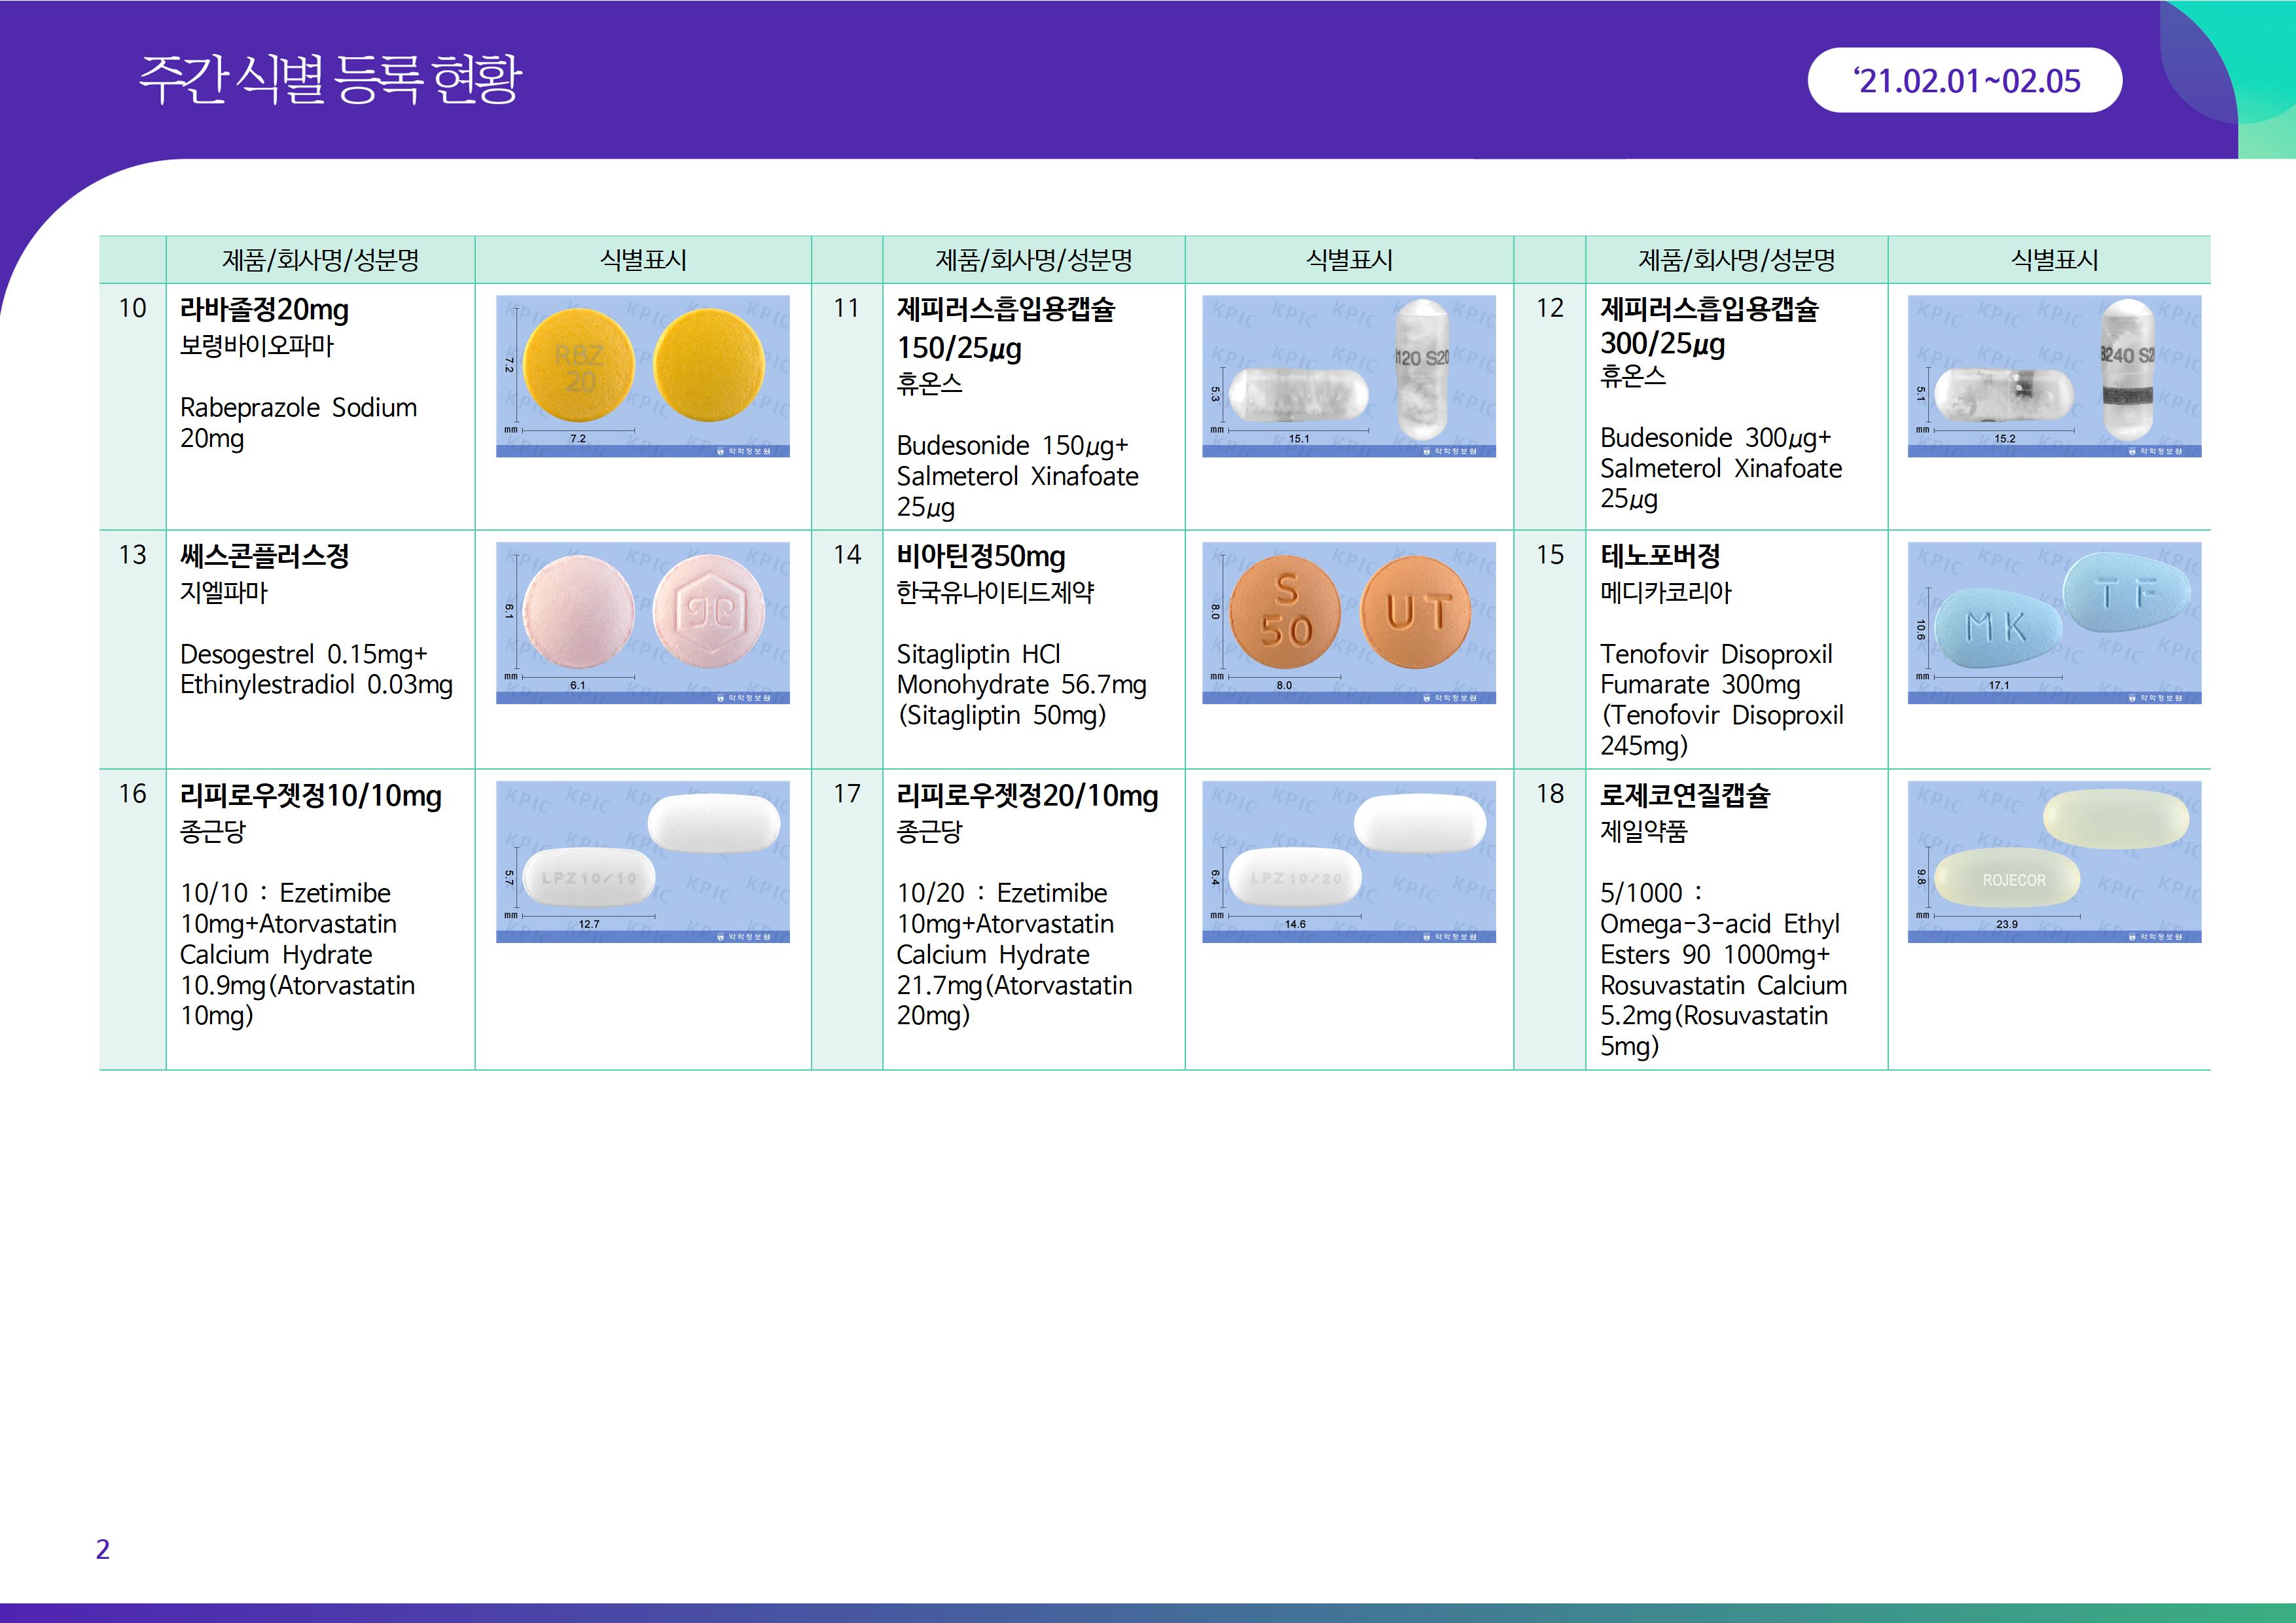Click the first 식별표시 column header
The width and height of the screenshot is (2296, 1623).
(642, 260)
